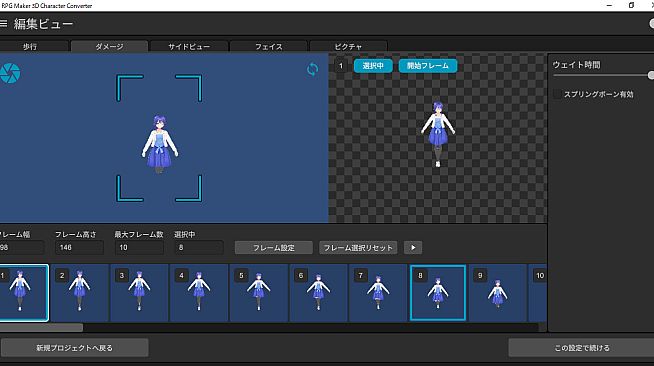Click 新規プロジェクトへ戻る button
654x366 pixels.
[74, 348]
